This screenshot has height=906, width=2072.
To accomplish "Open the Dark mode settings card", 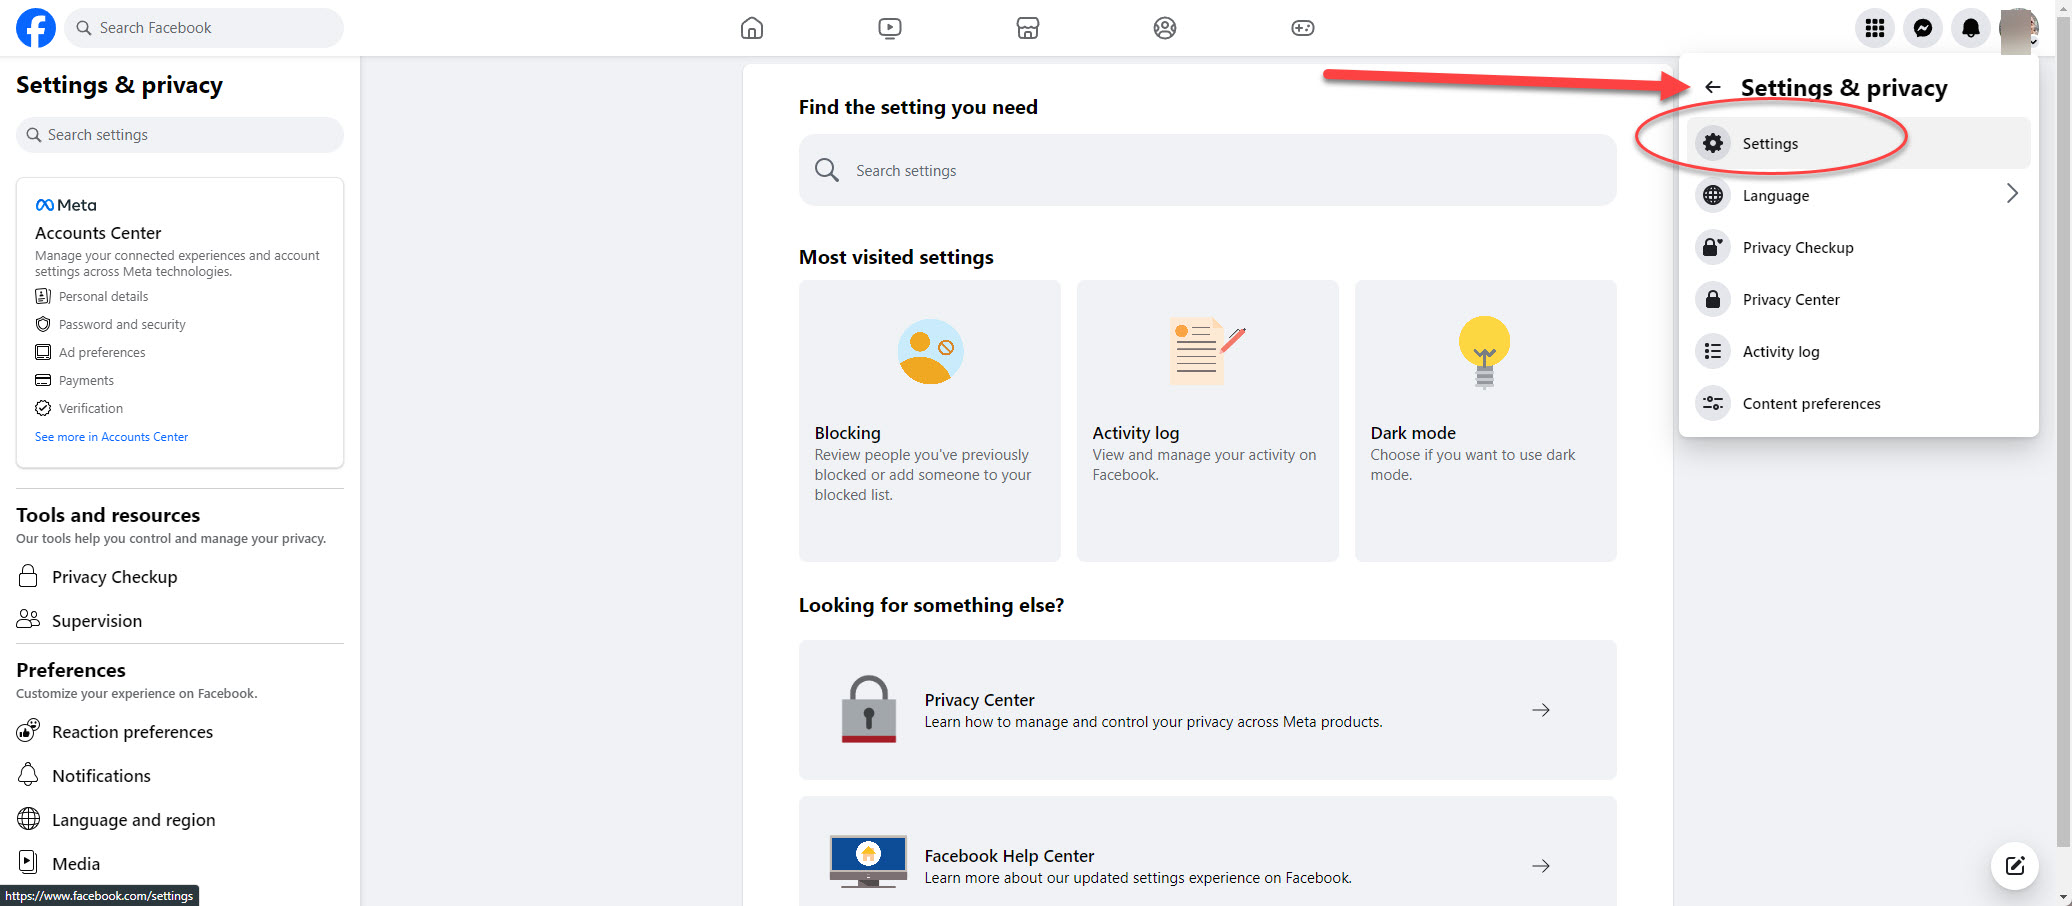I will pyautogui.click(x=1484, y=420).
